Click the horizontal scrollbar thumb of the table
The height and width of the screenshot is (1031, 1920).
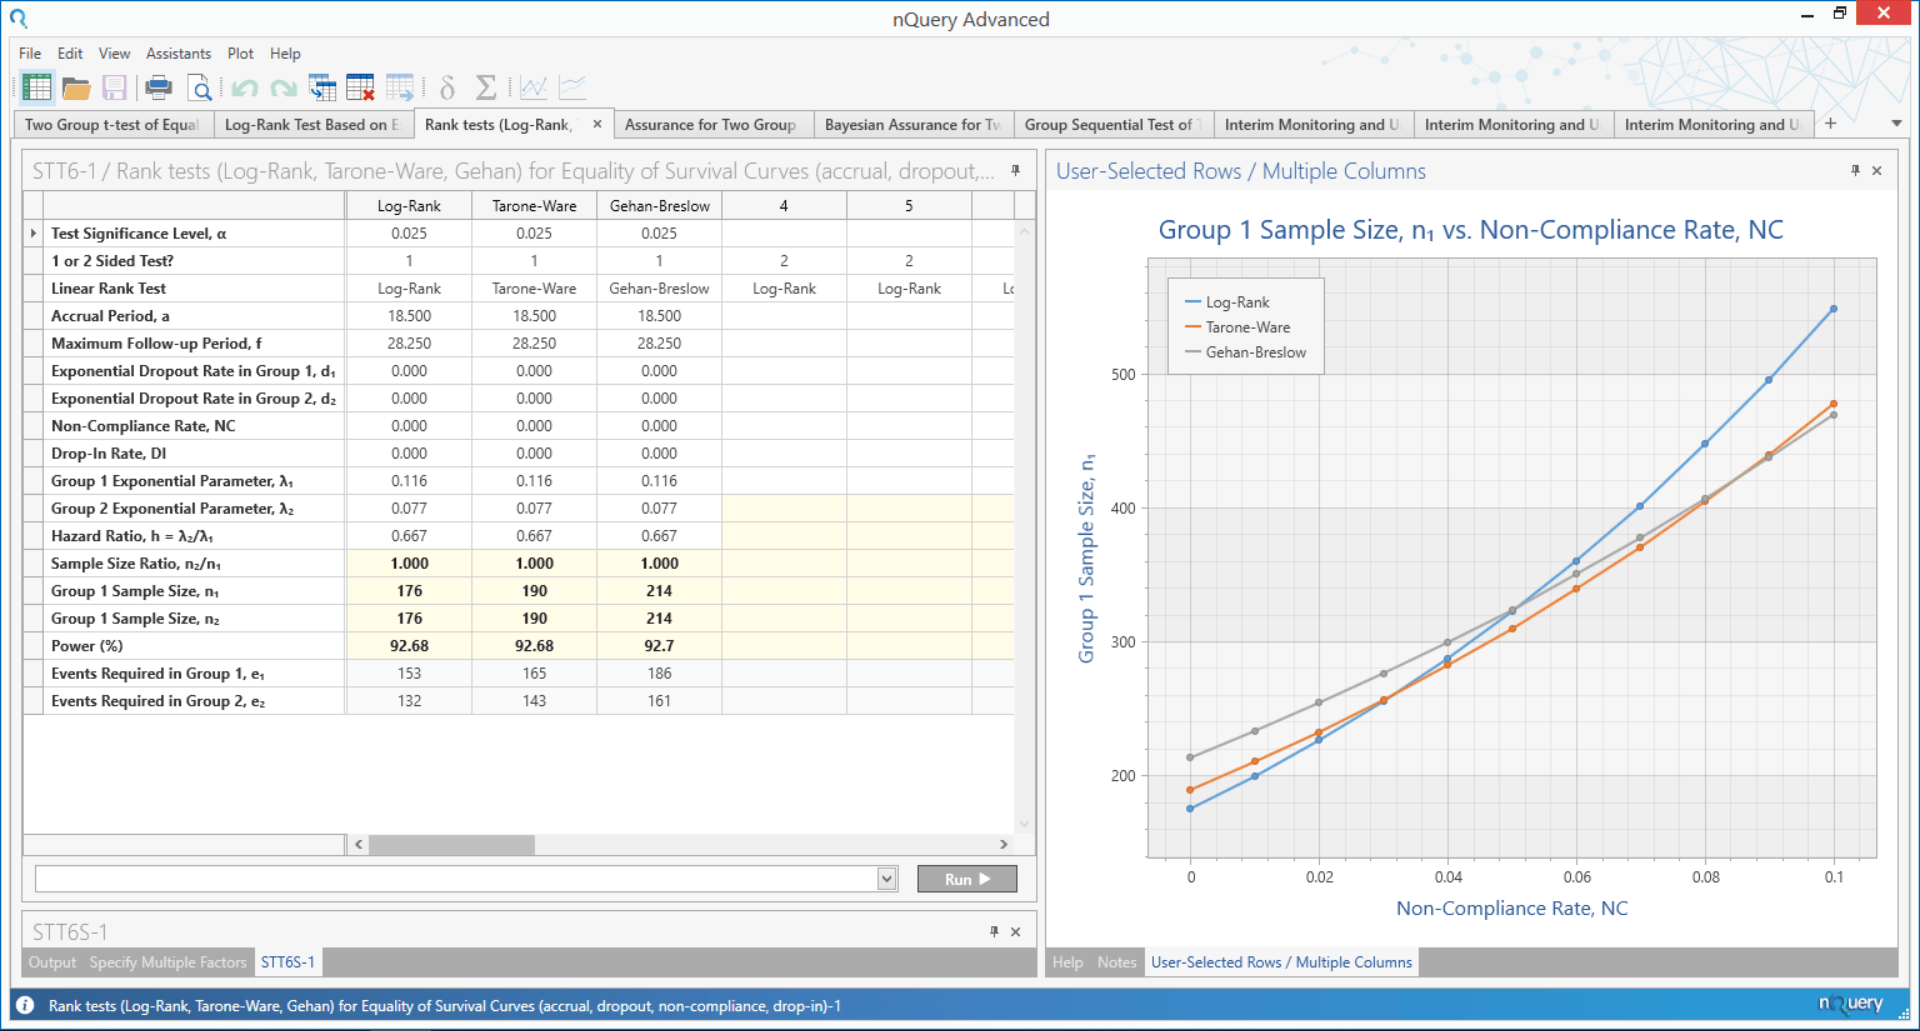451,845
